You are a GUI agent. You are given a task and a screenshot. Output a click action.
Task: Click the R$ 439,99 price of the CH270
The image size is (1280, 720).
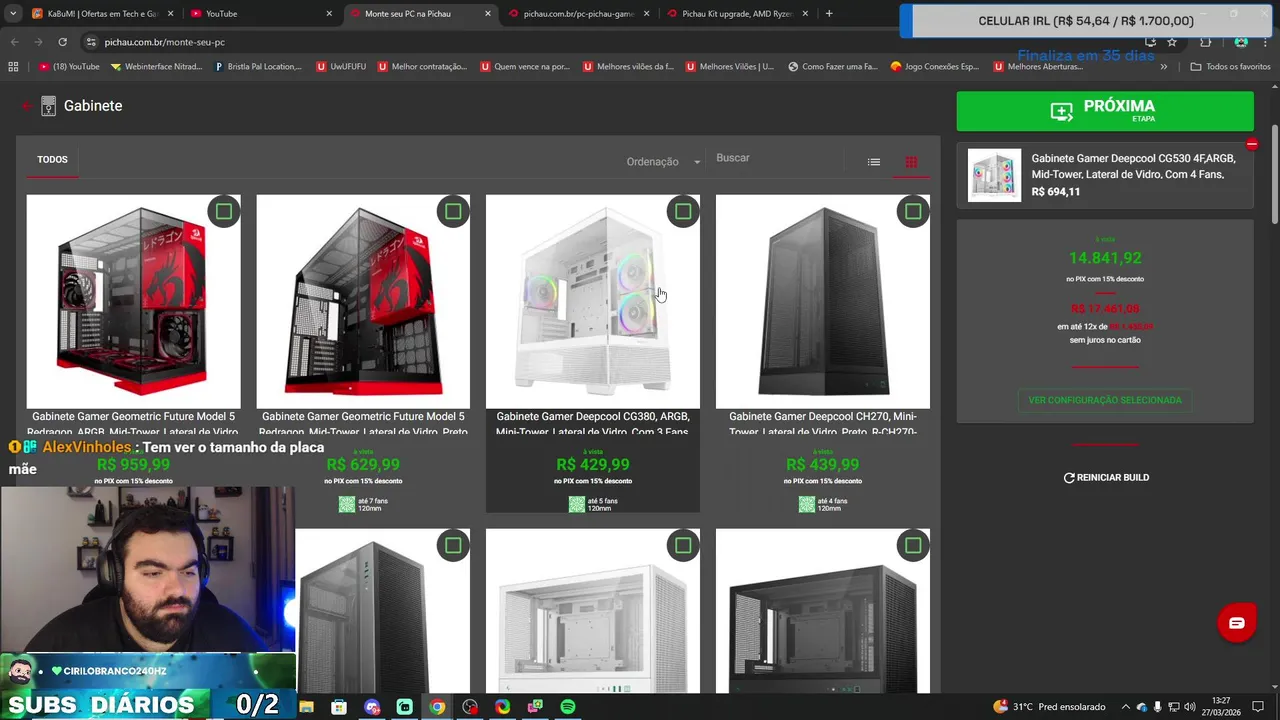coord(822,465)
